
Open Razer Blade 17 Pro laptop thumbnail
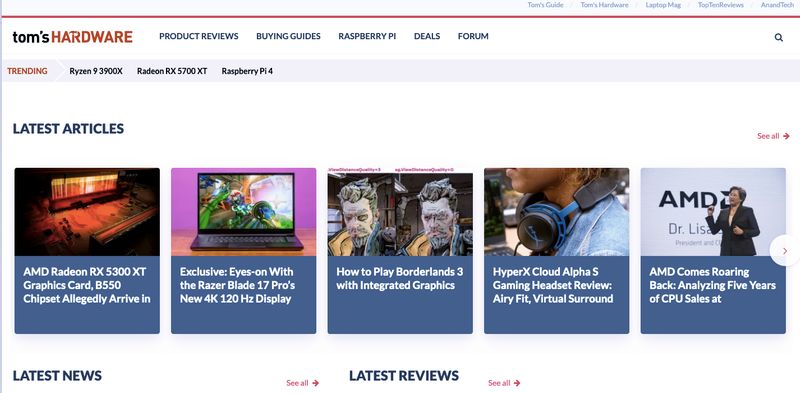pyautogui.click(x=243, y=212)
